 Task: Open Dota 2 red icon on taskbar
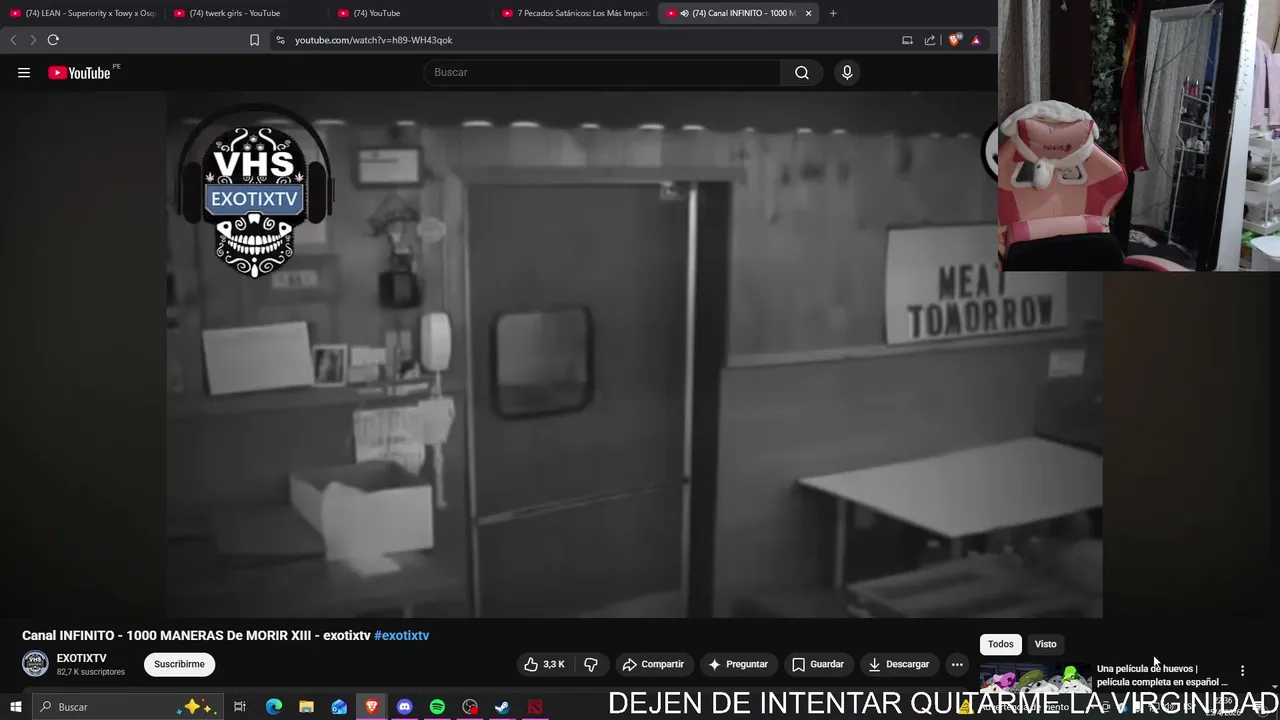pyautogui.click(x=535, y=707)
